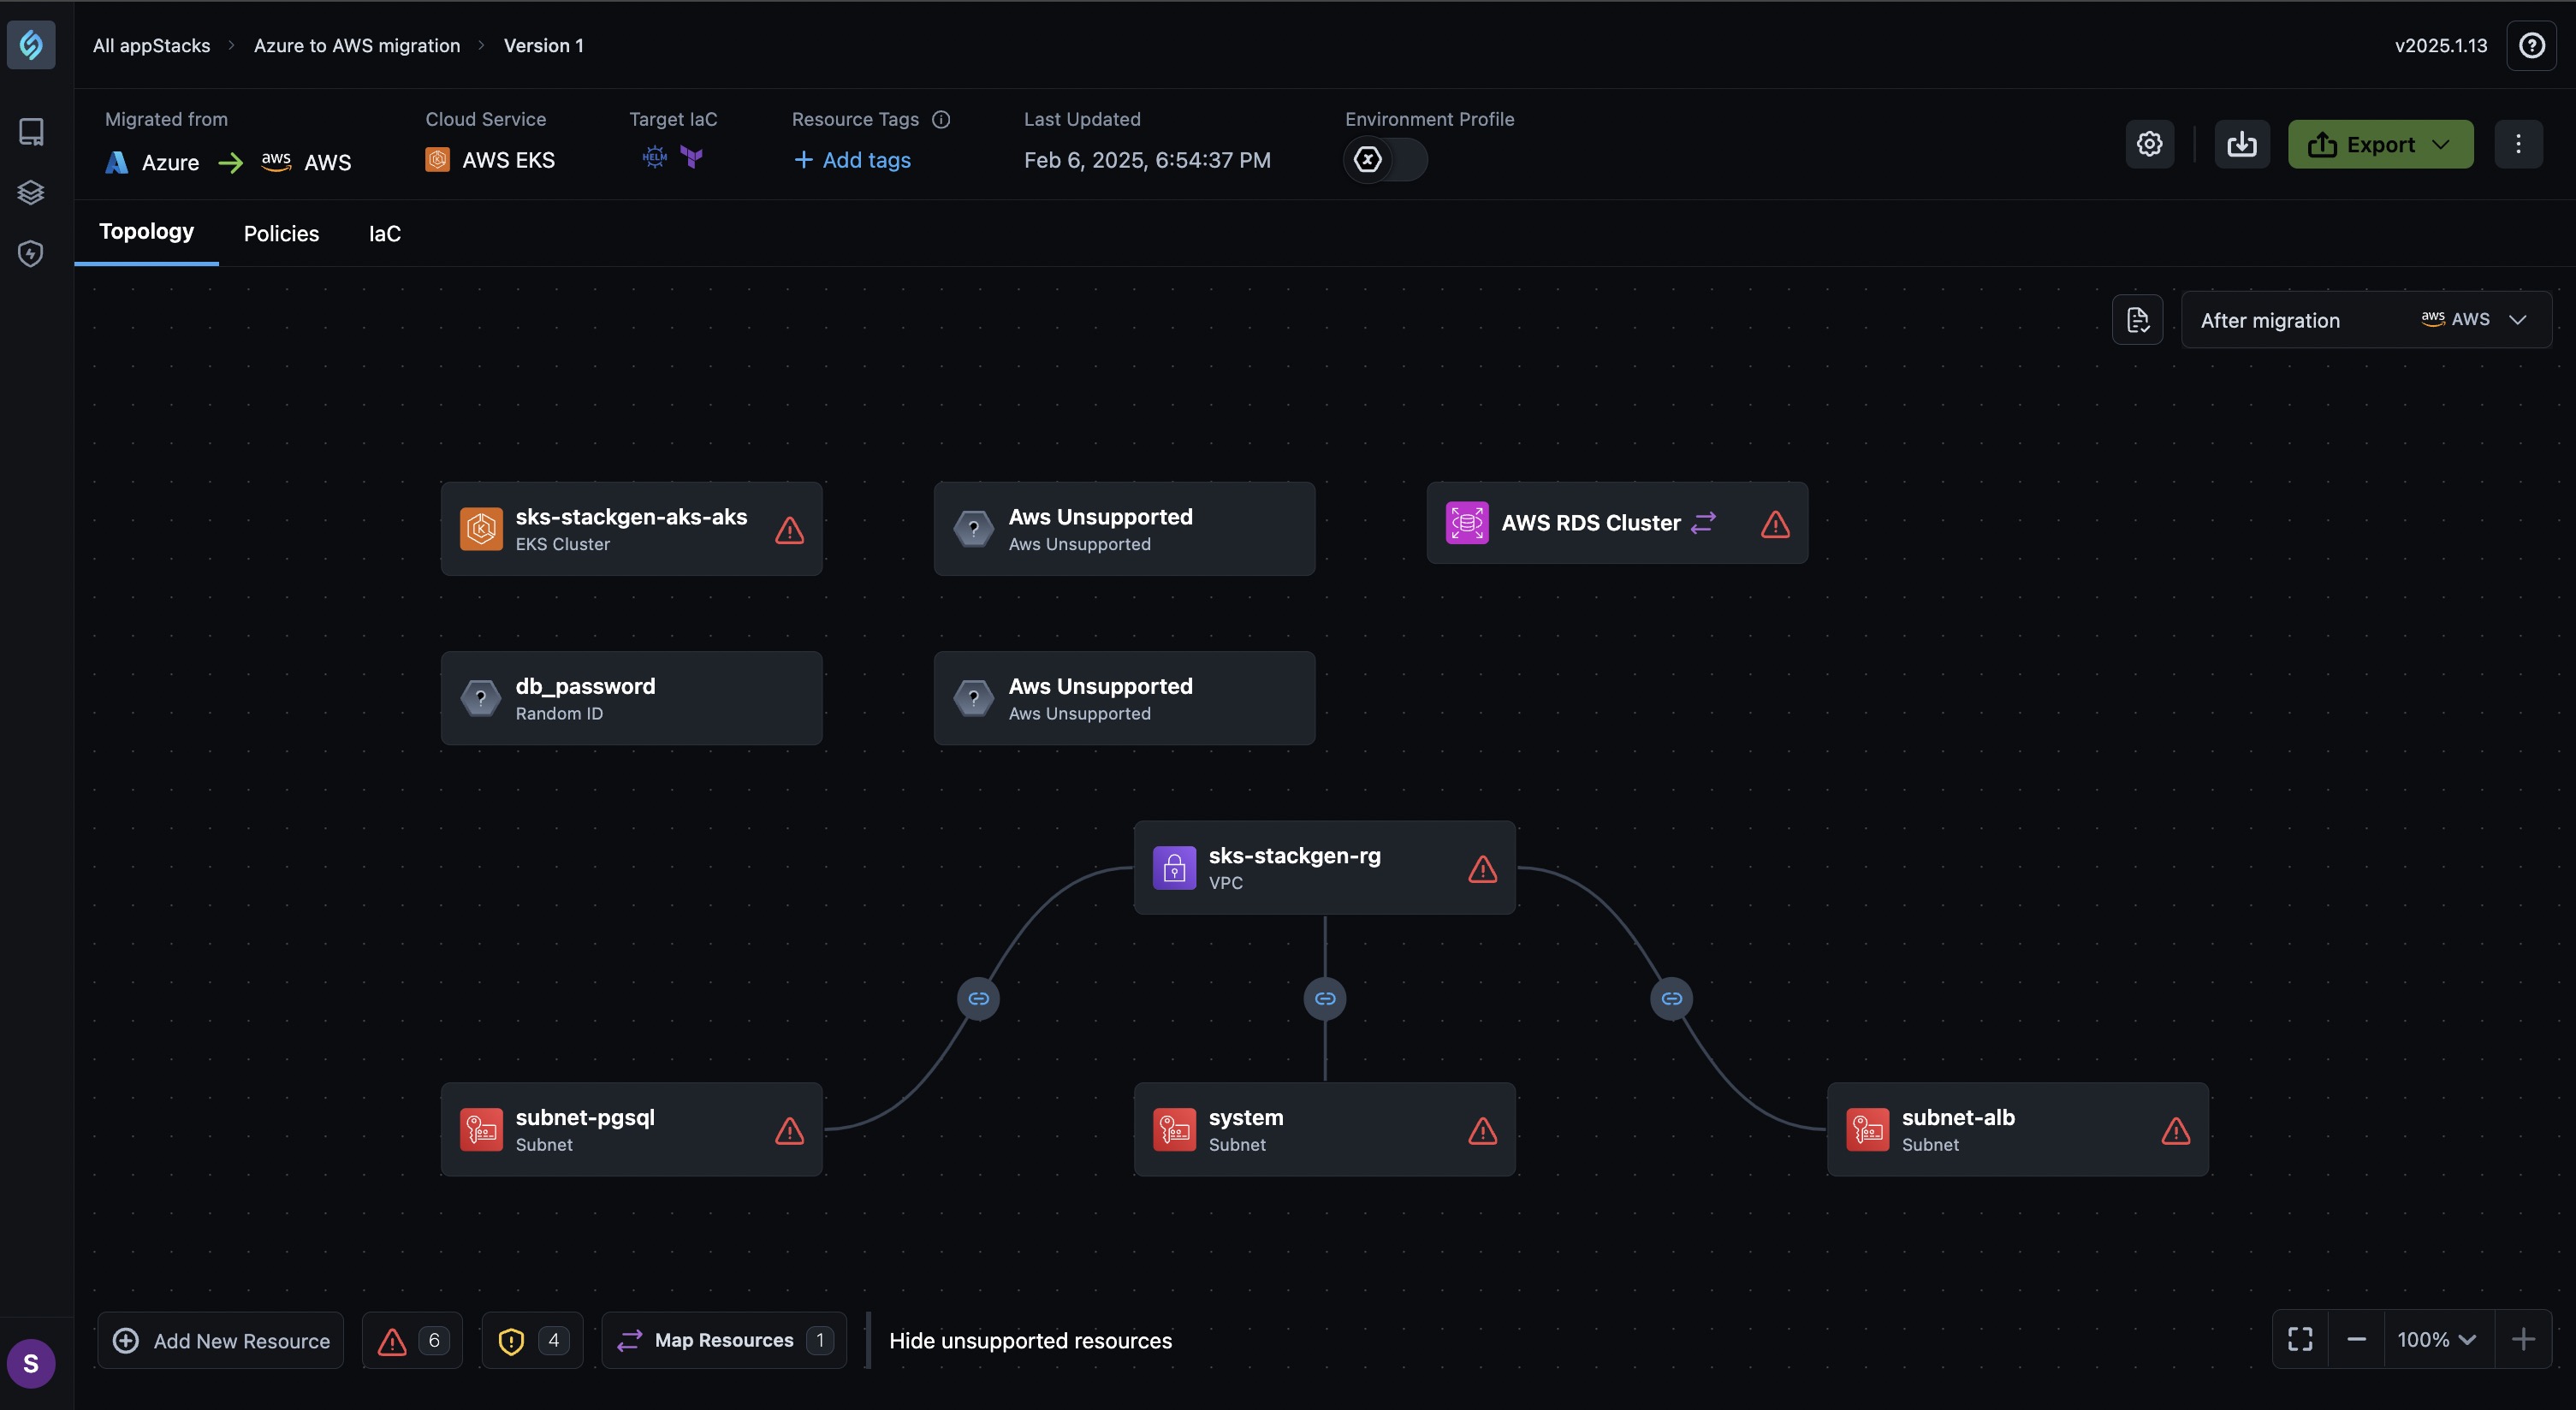Screen dimensions: 2576x1410
Task: Switch to the Policies tab
Action: pos(281,234)
